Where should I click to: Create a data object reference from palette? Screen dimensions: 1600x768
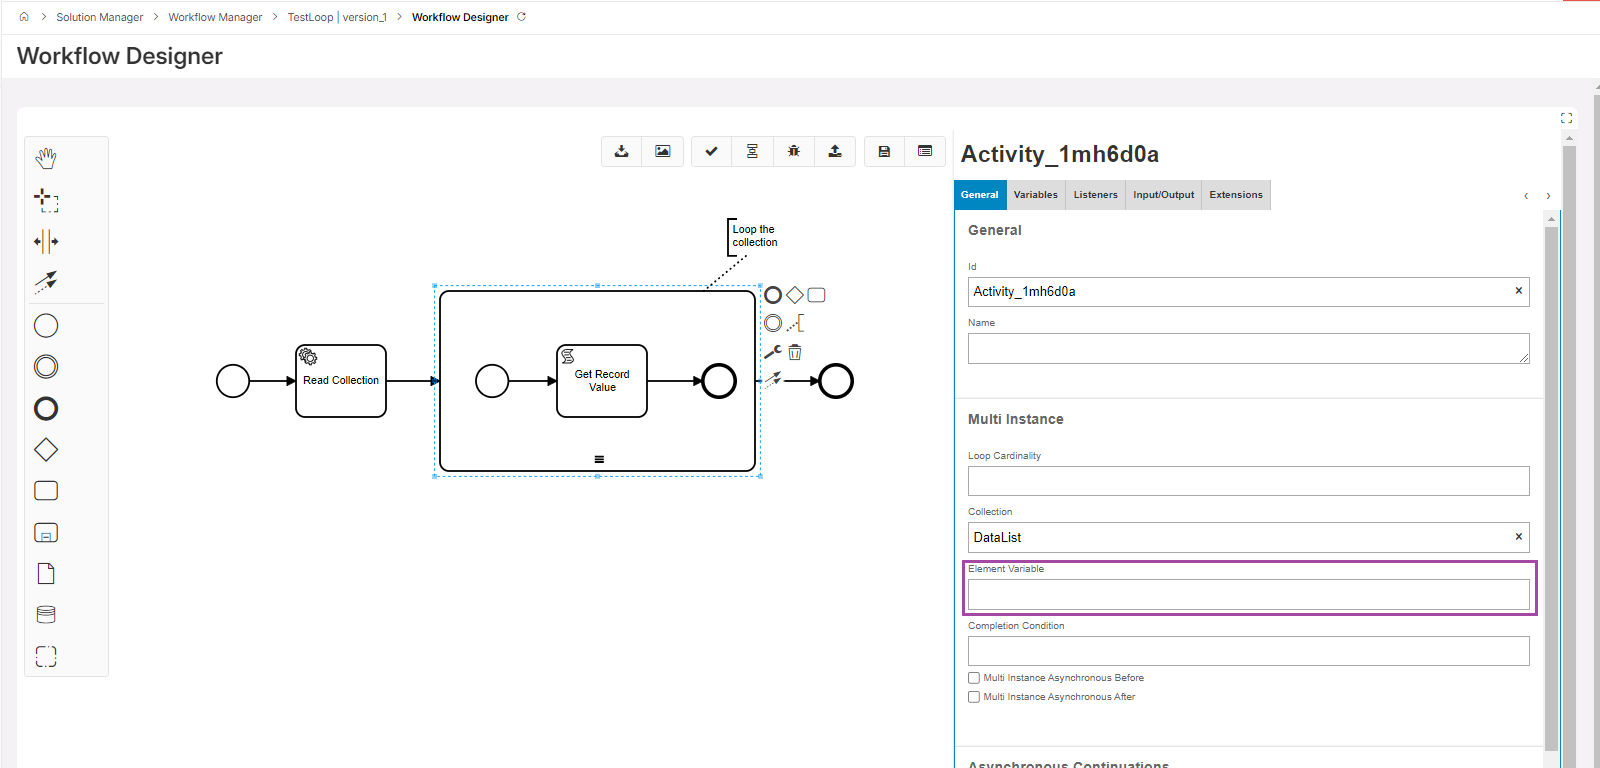click(x=46, y=573)
